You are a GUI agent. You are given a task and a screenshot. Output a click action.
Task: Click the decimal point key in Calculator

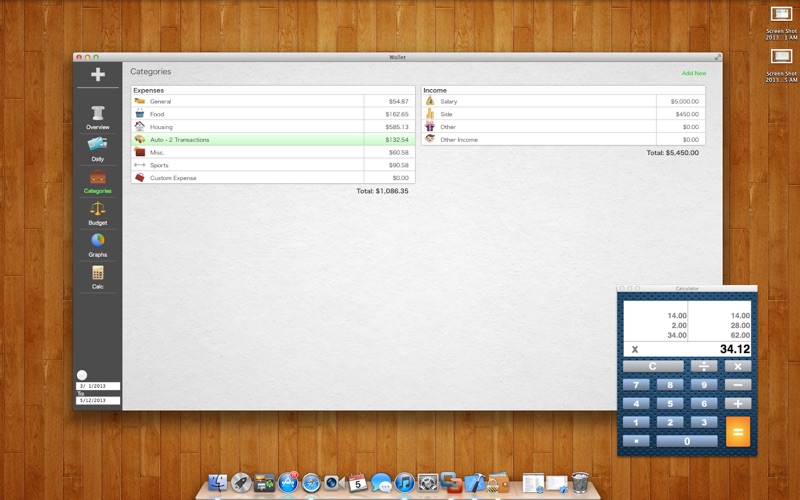pos(636,441)
